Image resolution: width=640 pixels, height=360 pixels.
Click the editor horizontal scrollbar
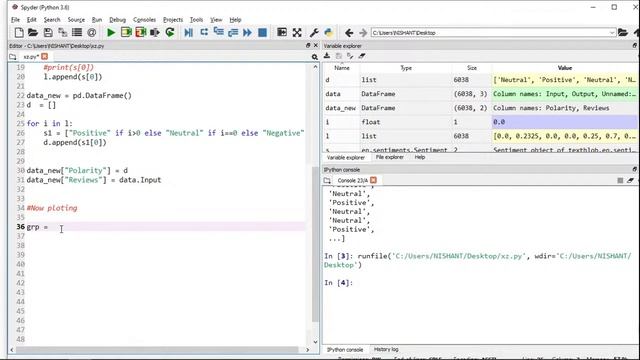pos(159,350)
